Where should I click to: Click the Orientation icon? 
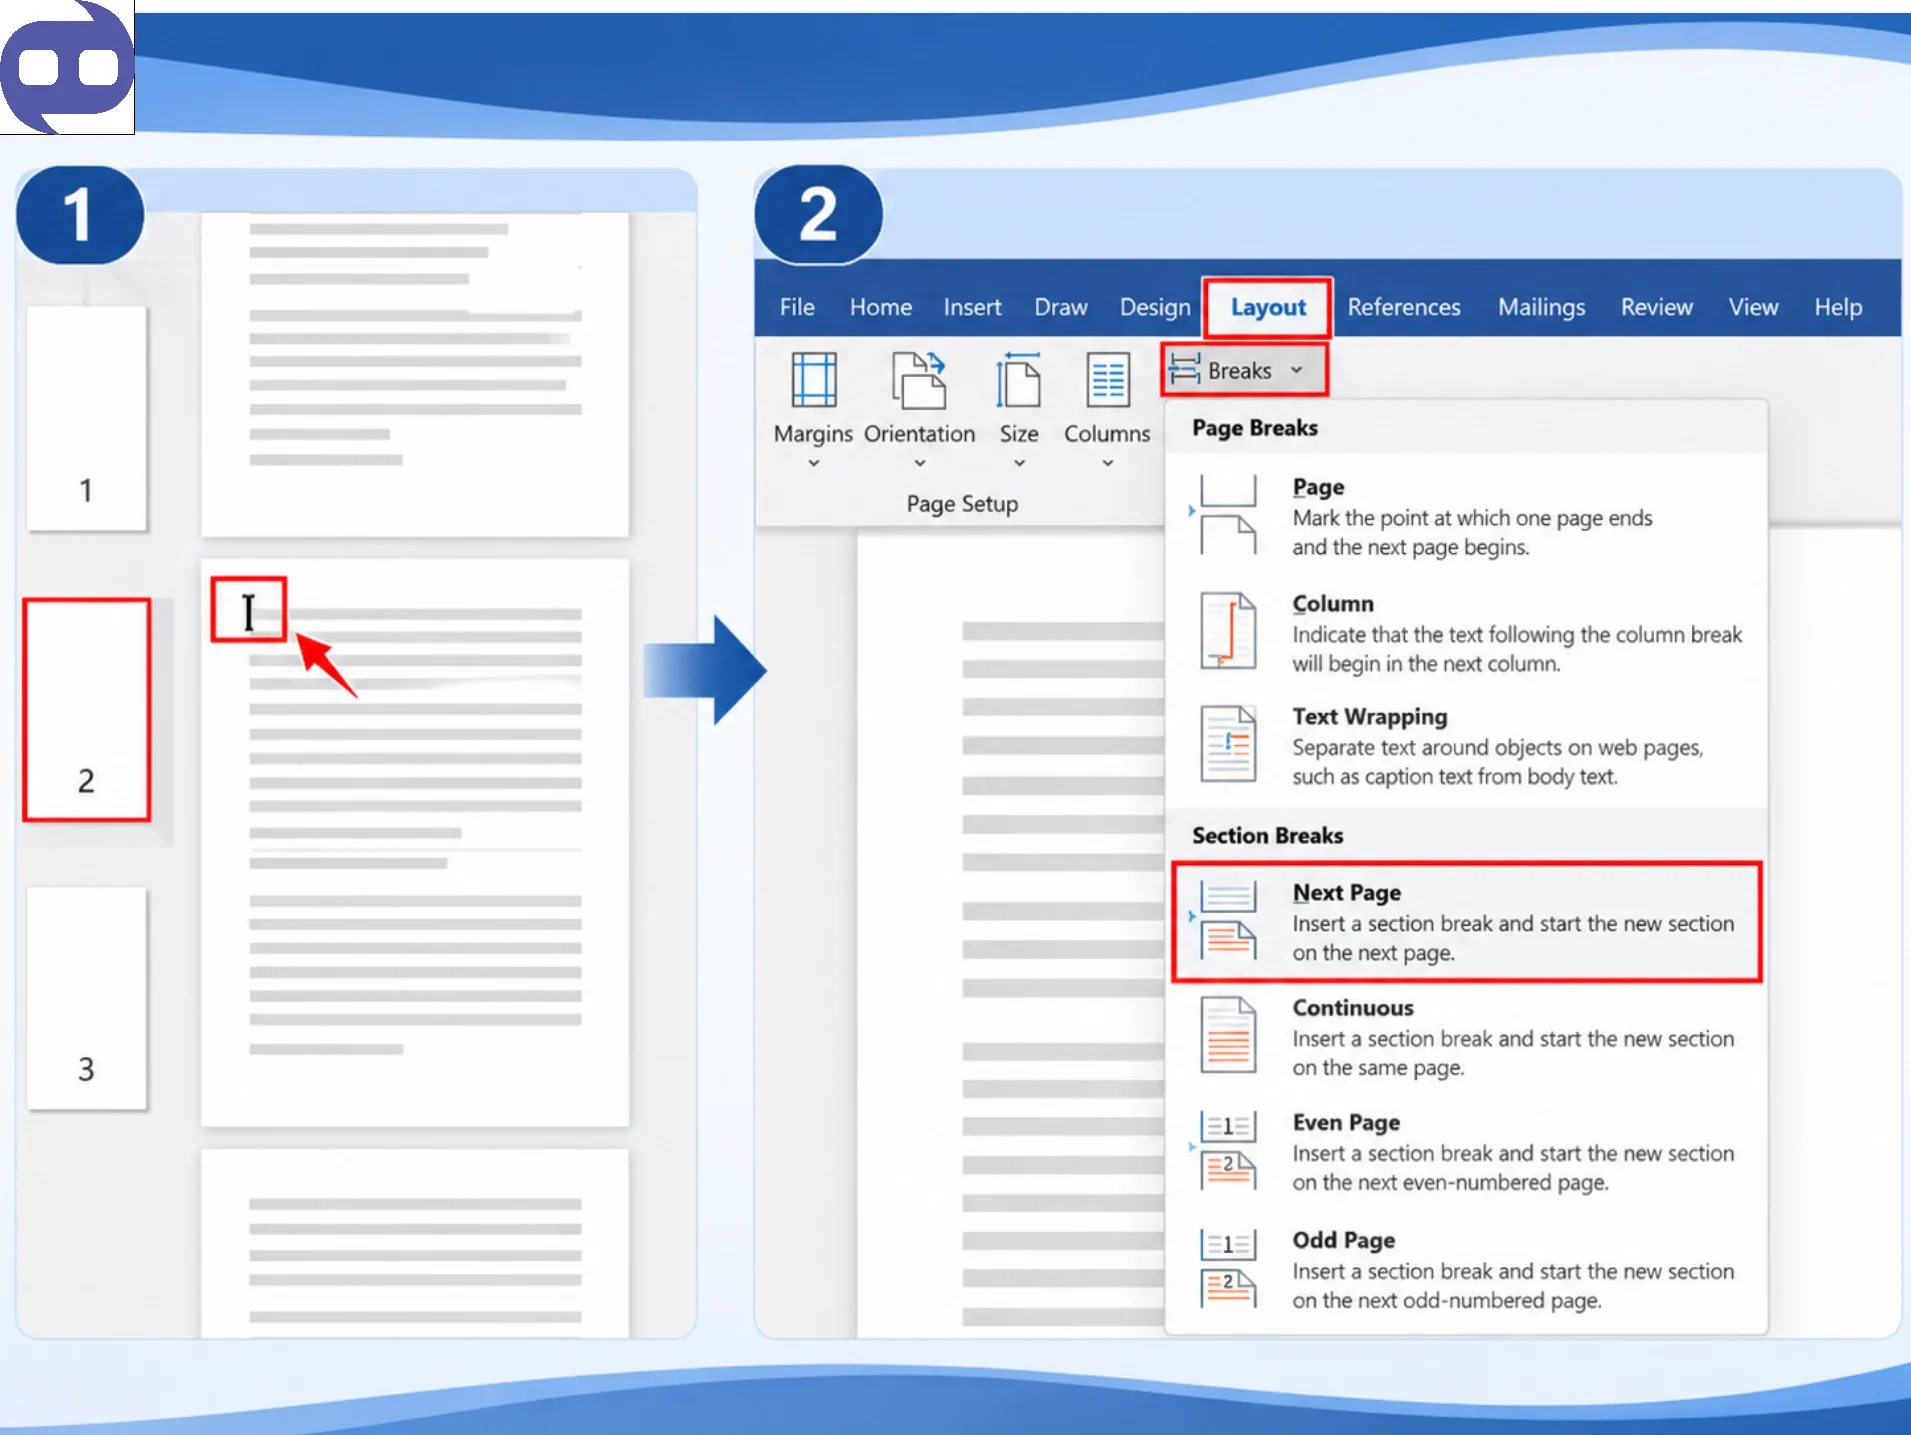(919, 380)
